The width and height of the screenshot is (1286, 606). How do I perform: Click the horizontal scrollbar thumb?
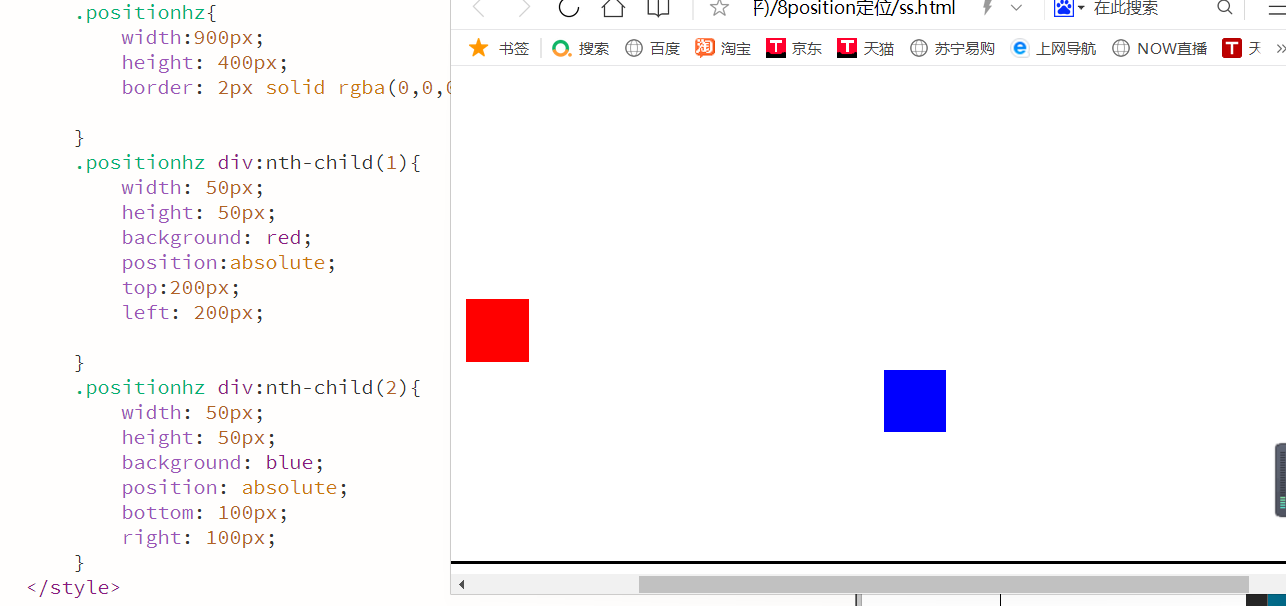point(944,584)
